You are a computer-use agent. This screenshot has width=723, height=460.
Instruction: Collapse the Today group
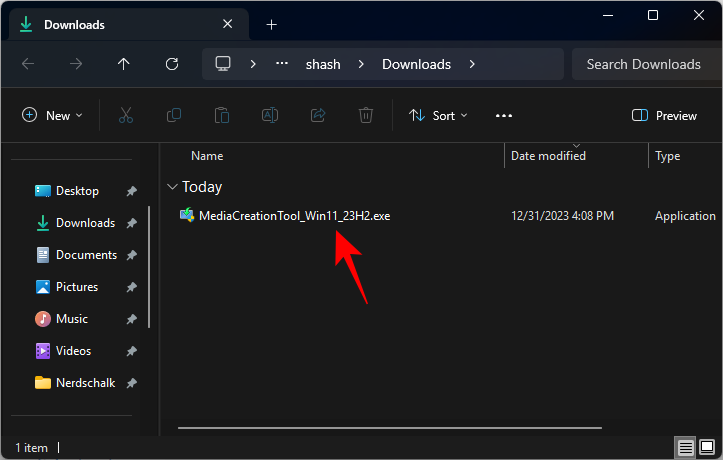click(173, 187)
